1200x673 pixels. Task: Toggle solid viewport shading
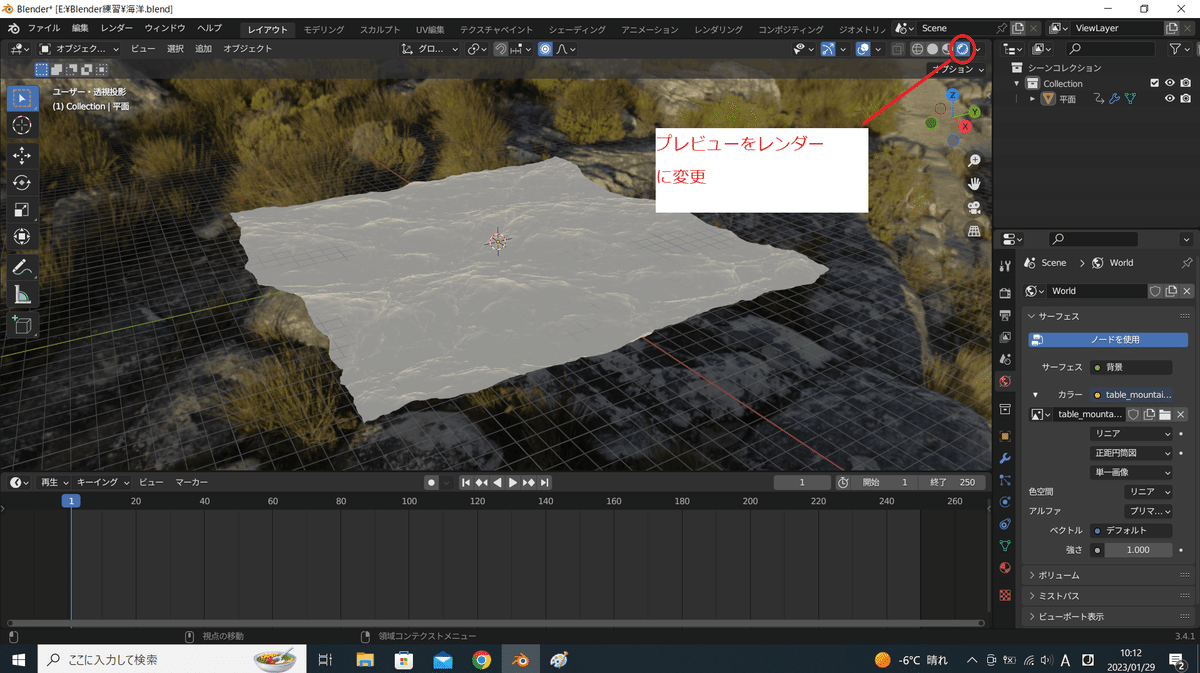pyautogui.click(x=932, y=48)
